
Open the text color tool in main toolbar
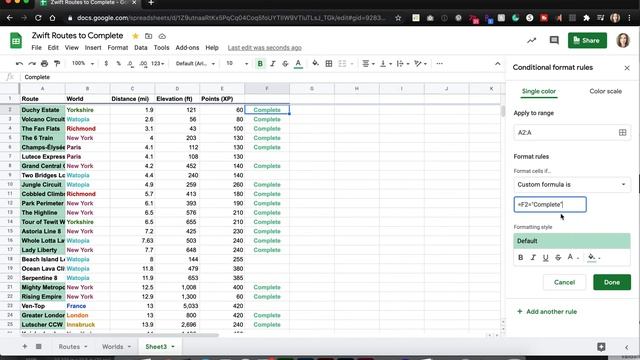298,64
